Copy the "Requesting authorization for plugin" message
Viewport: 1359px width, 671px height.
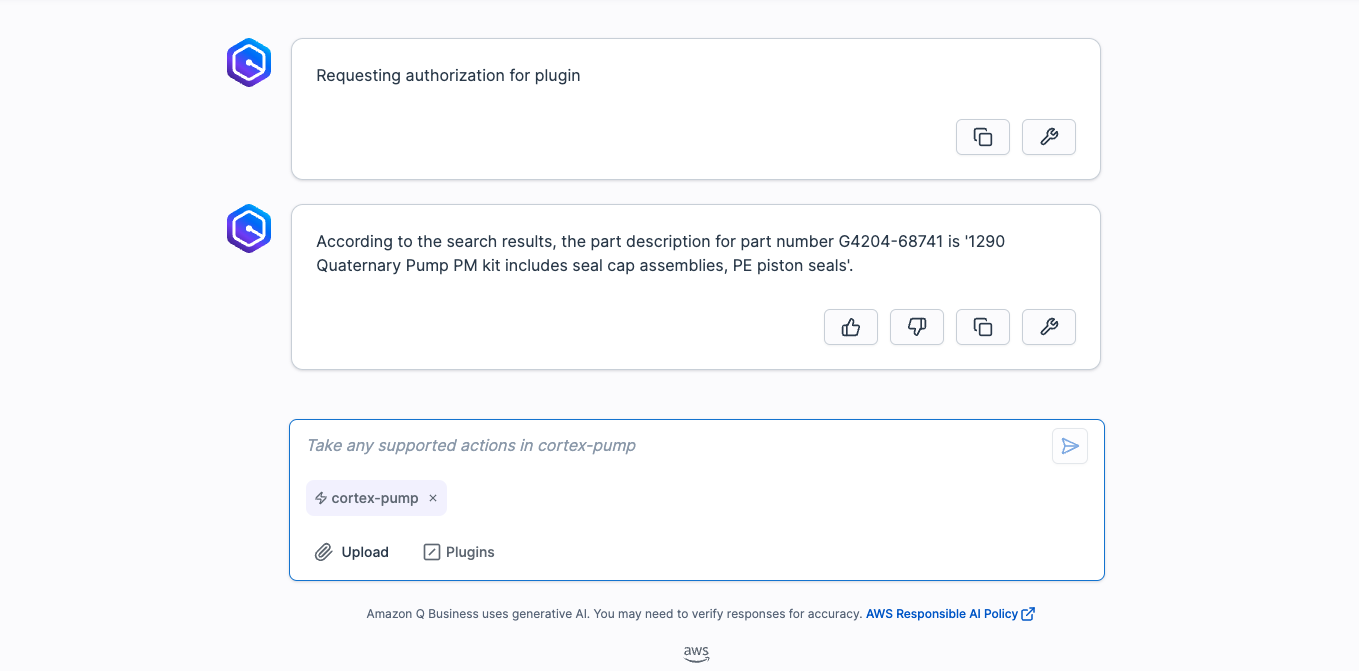point(982,137)
